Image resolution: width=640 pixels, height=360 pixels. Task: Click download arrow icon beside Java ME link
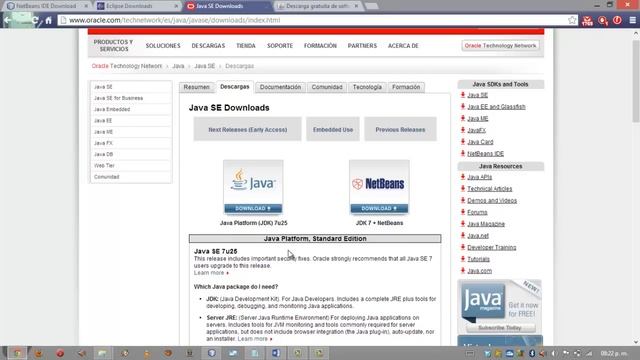pyautogui.click(x=463, y=118)
